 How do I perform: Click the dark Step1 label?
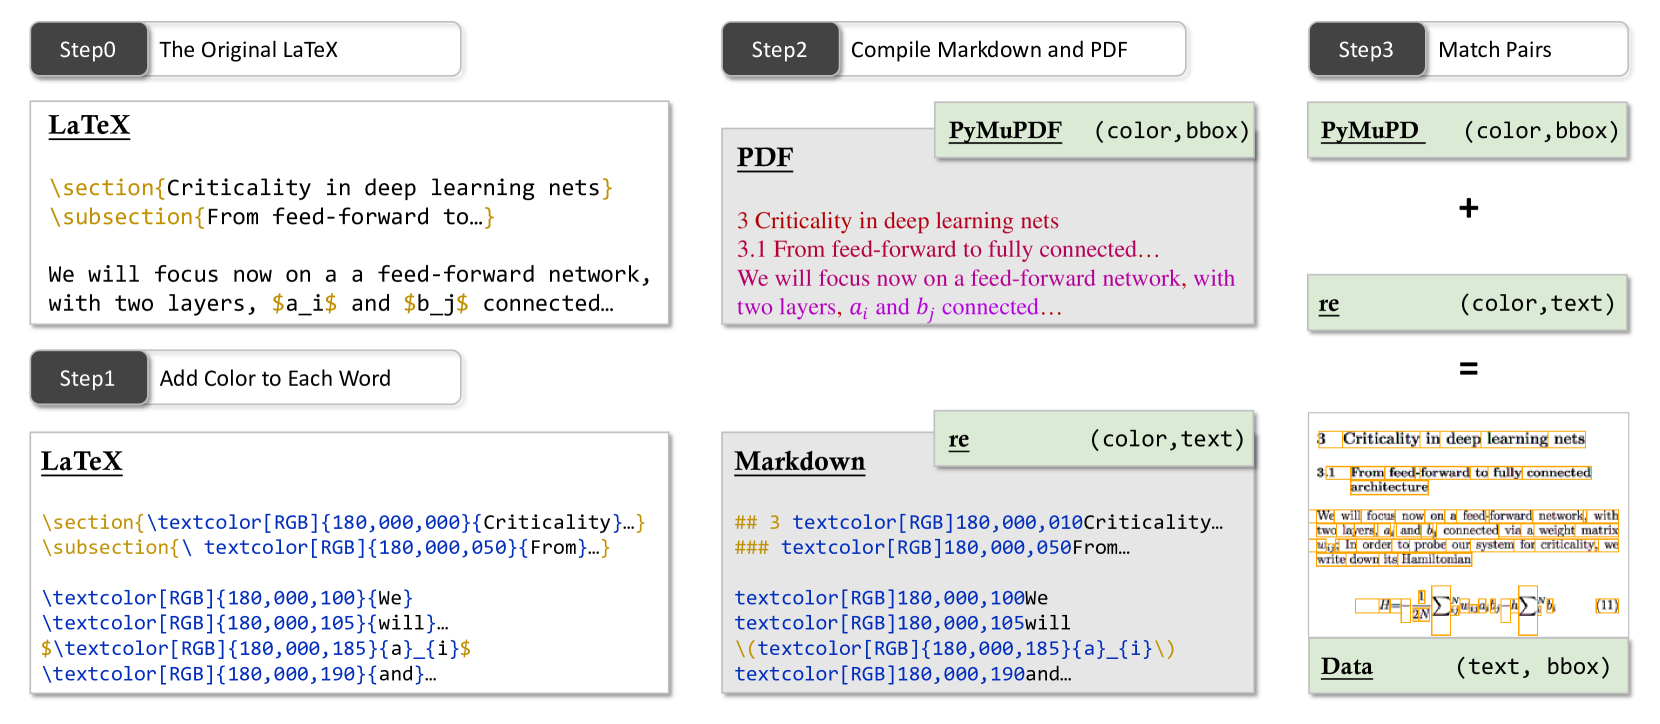pos(88,378)
